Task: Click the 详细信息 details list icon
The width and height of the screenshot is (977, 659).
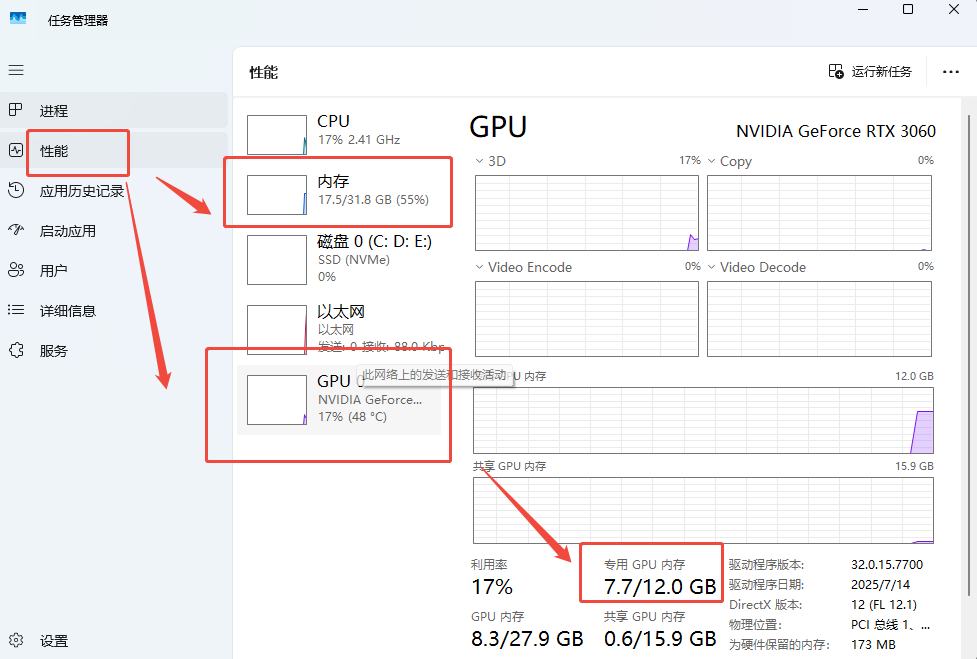Action: pyautogui.click(x=16, y=311)
